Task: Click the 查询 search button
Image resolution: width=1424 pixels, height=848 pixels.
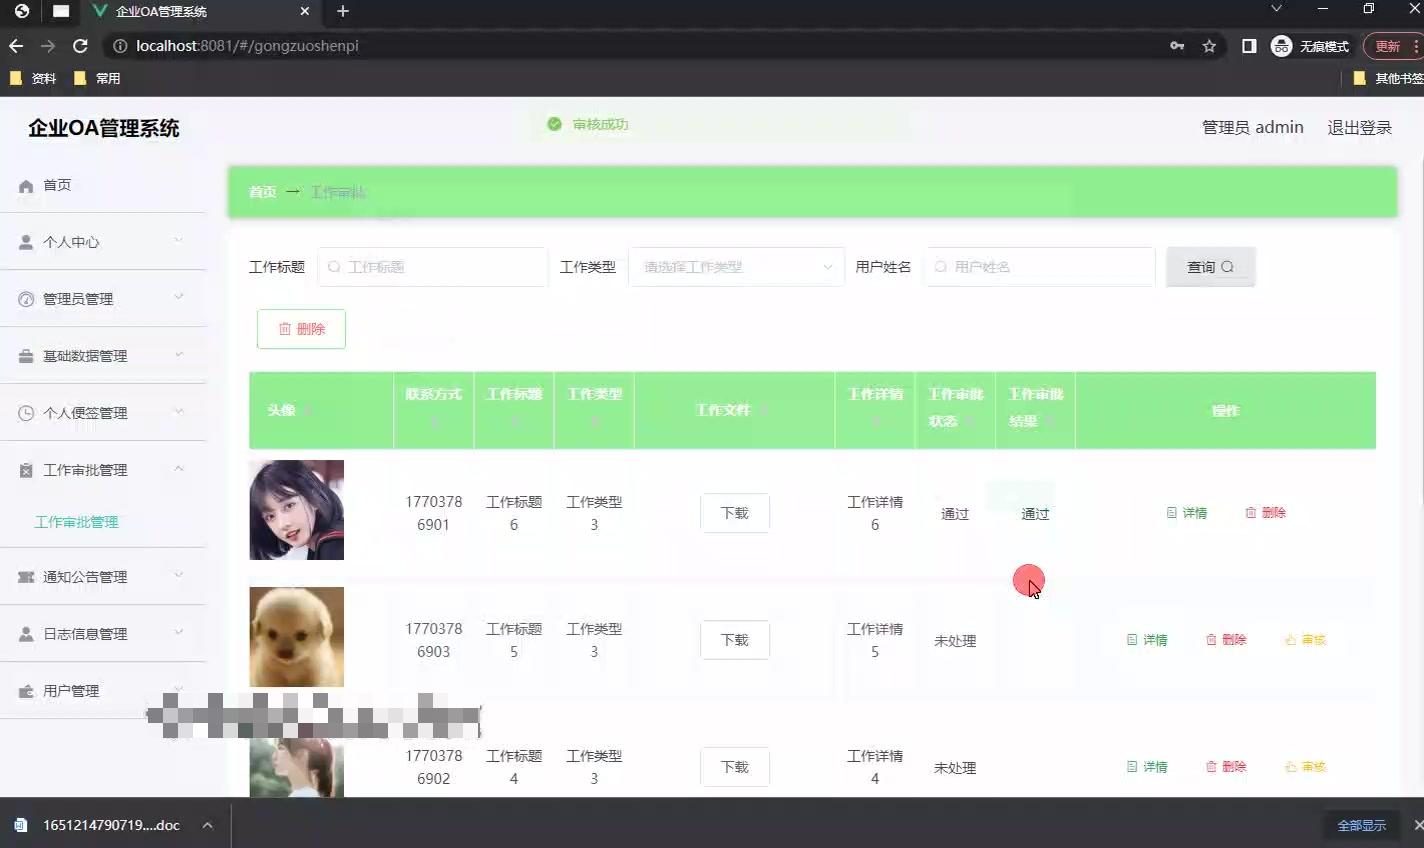Action: (x=1210, y=266)
